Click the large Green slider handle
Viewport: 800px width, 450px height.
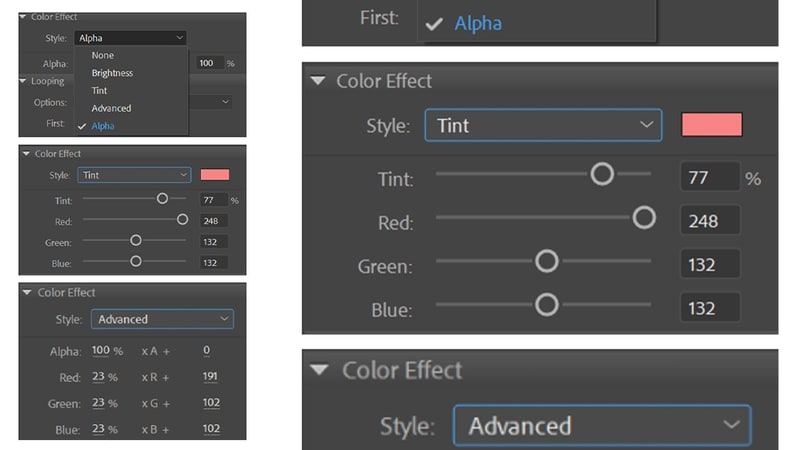546,261
